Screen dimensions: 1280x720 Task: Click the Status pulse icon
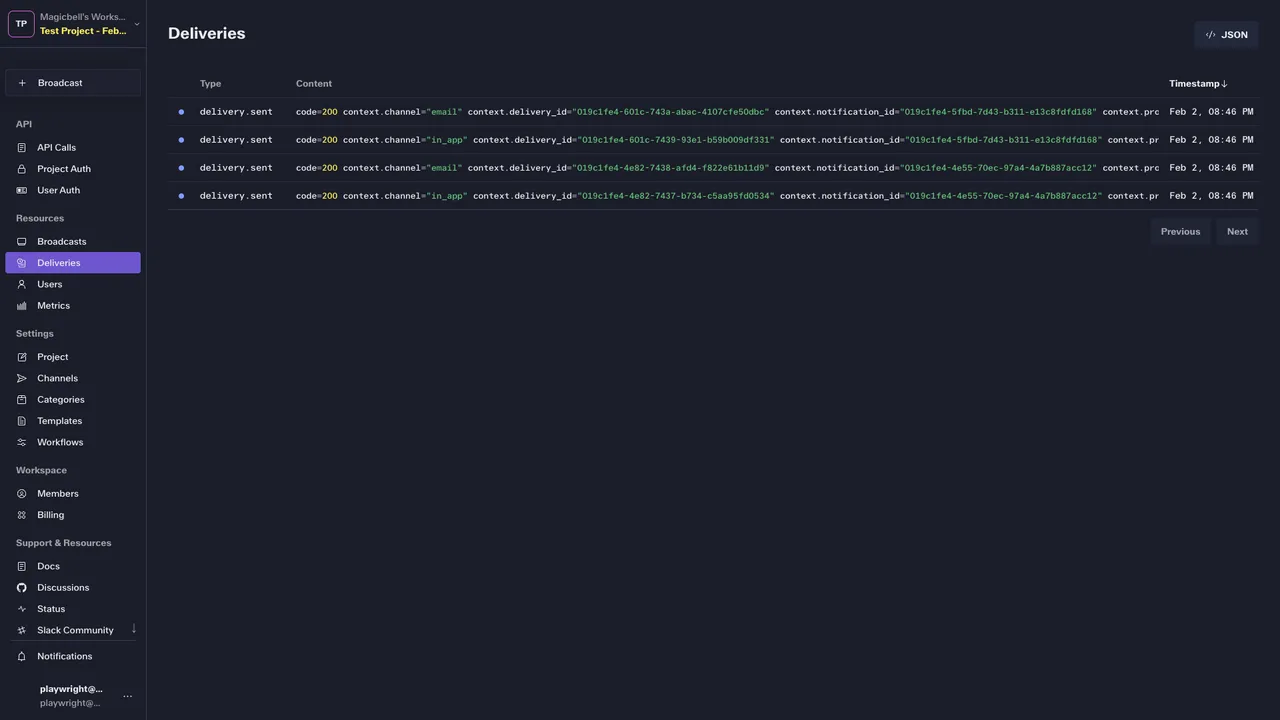coord(22,609)
